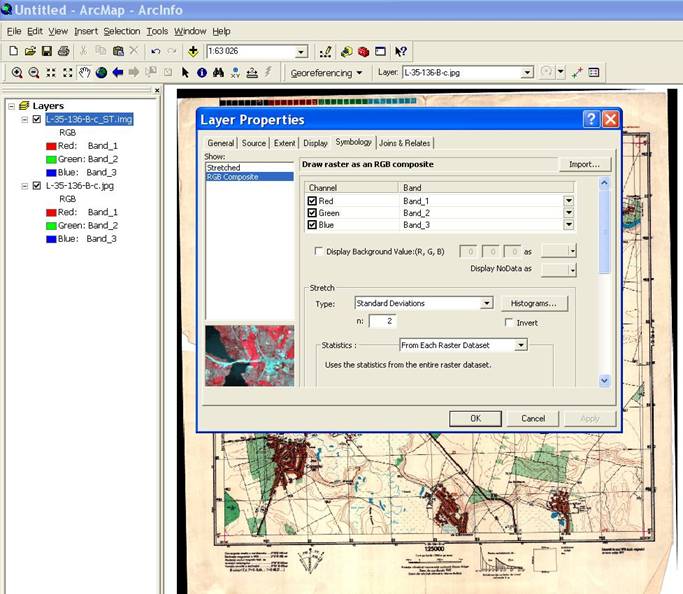Enable Display Background Value checkbox

tap(319, 252)
